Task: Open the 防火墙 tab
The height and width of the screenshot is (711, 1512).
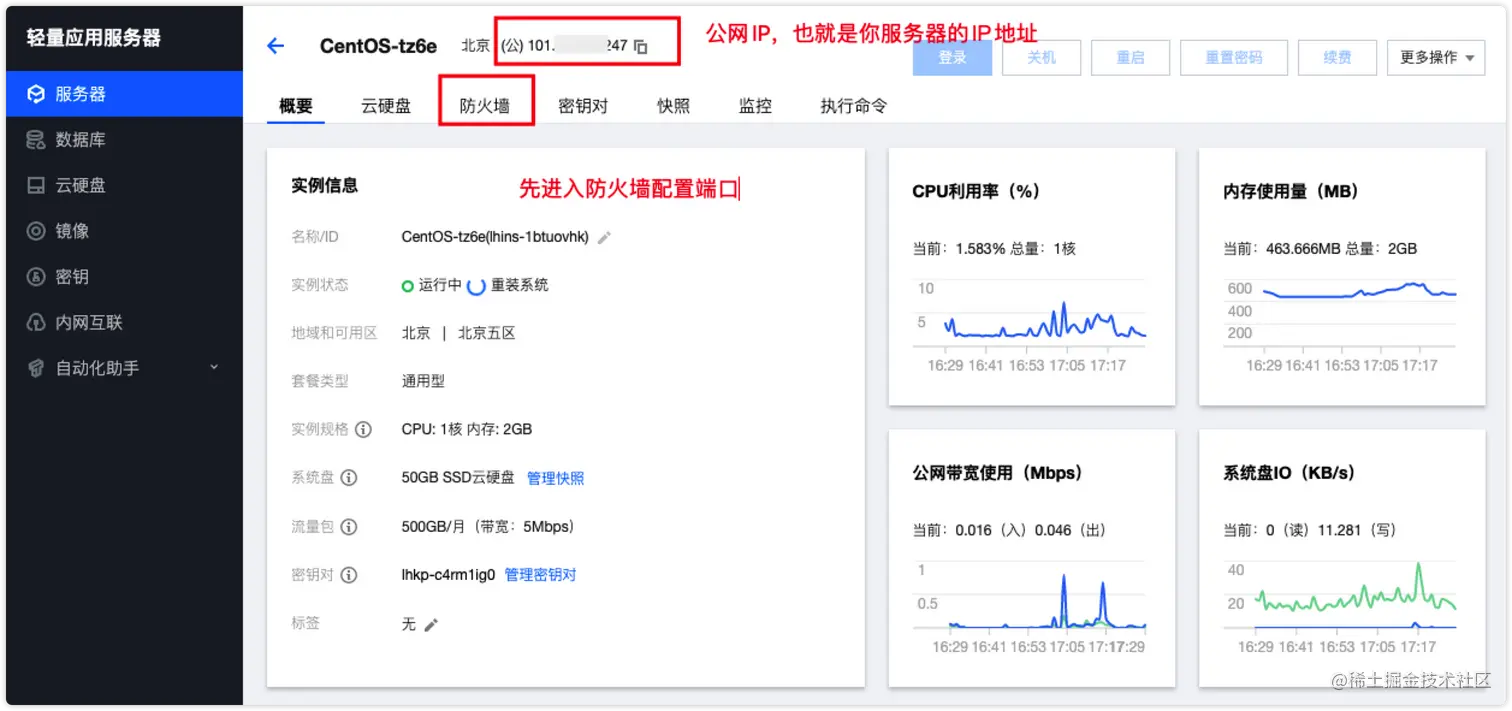Action: point(485,106)
